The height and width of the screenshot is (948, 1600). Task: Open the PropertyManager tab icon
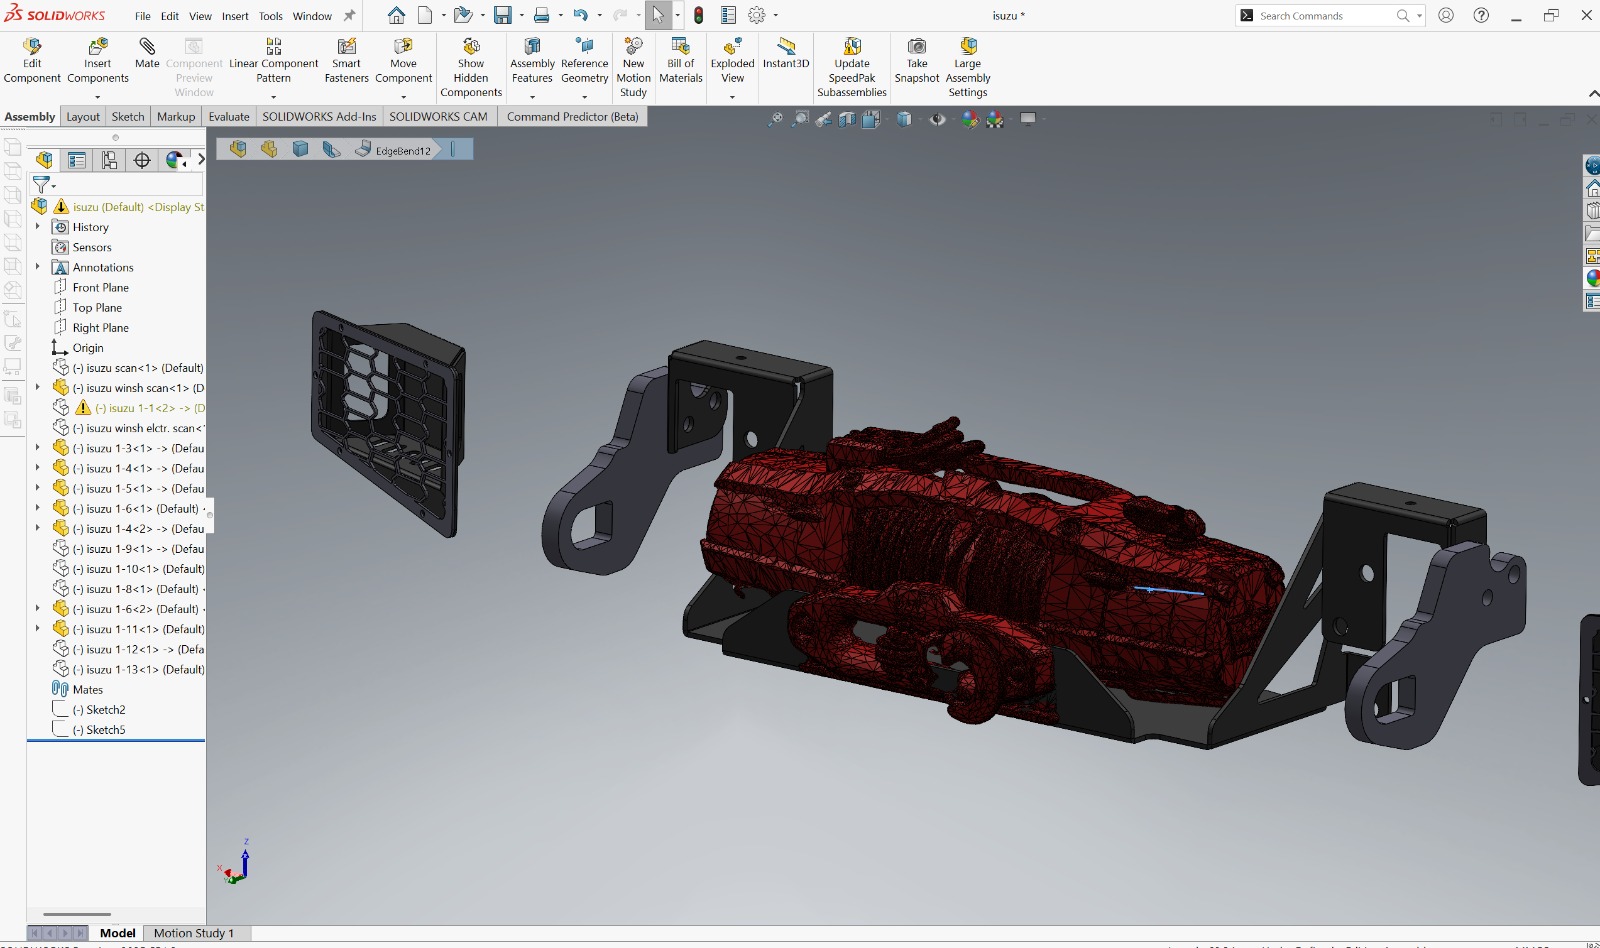click(77, 160)
